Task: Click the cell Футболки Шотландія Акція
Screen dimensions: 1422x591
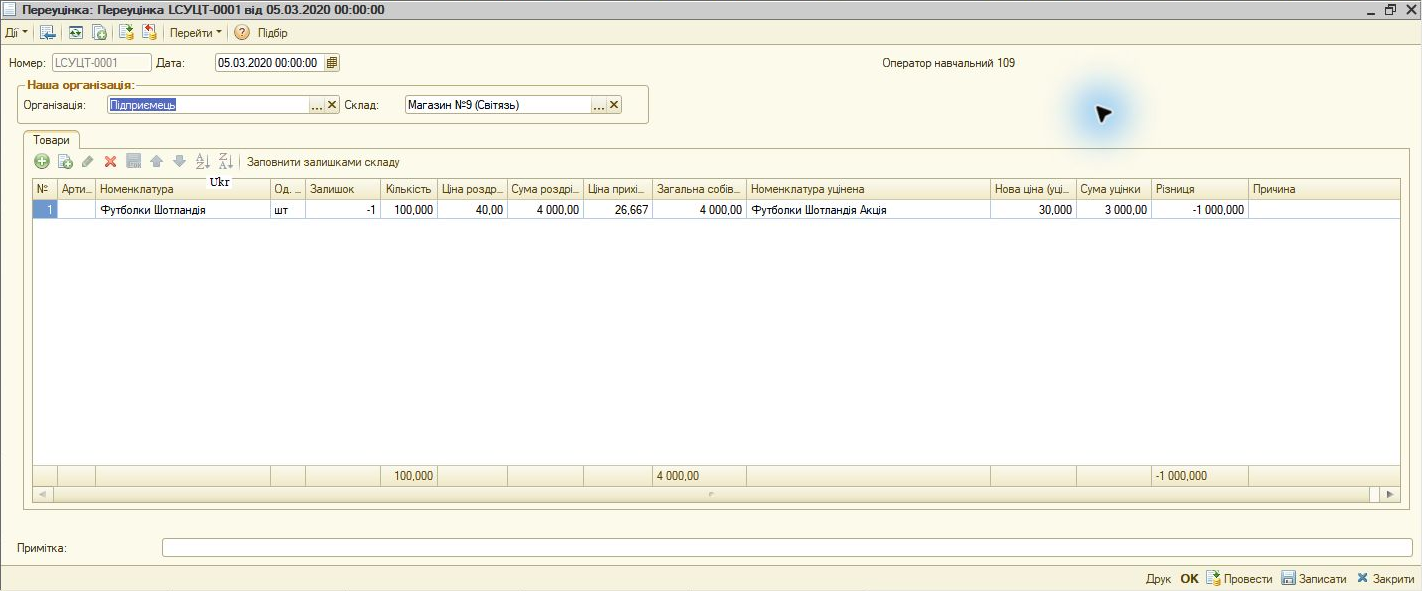Action: tap(868, 210)
